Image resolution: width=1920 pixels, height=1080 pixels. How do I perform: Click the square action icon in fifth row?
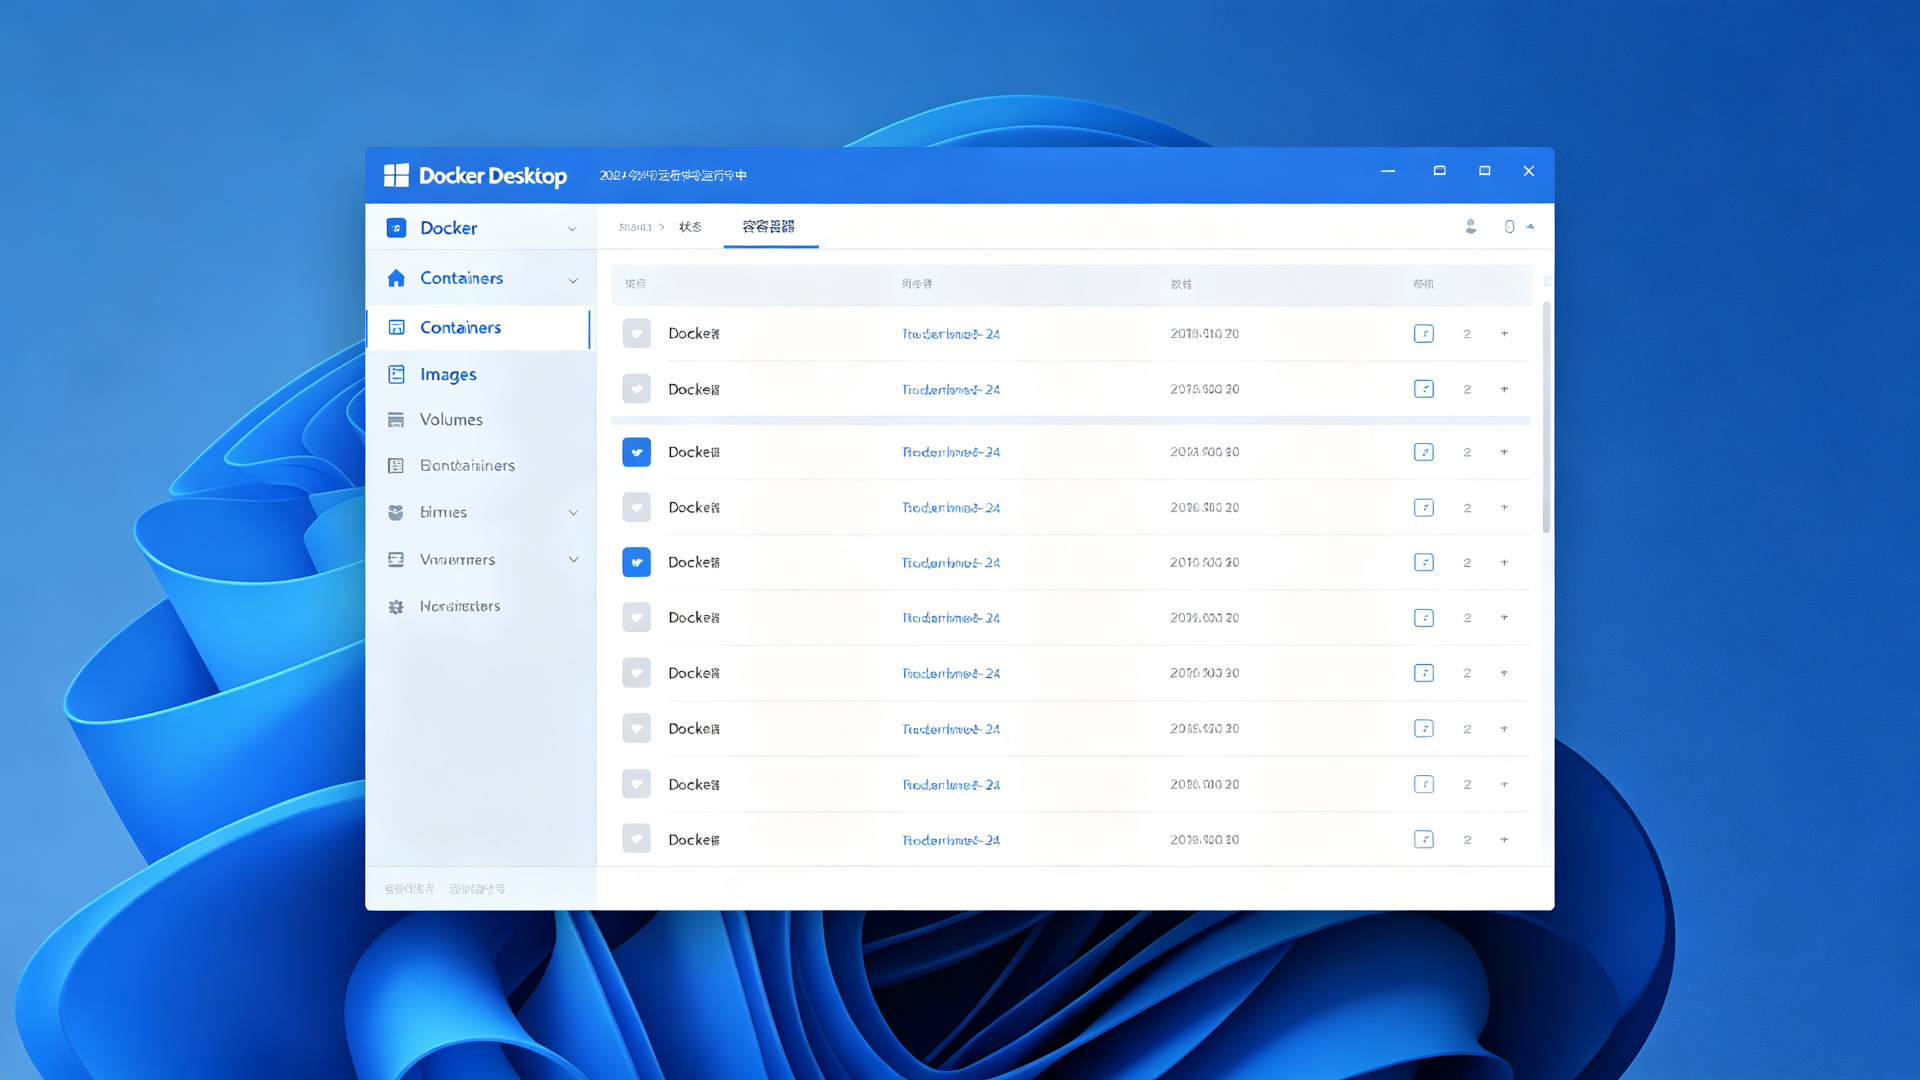[1424, 563]
